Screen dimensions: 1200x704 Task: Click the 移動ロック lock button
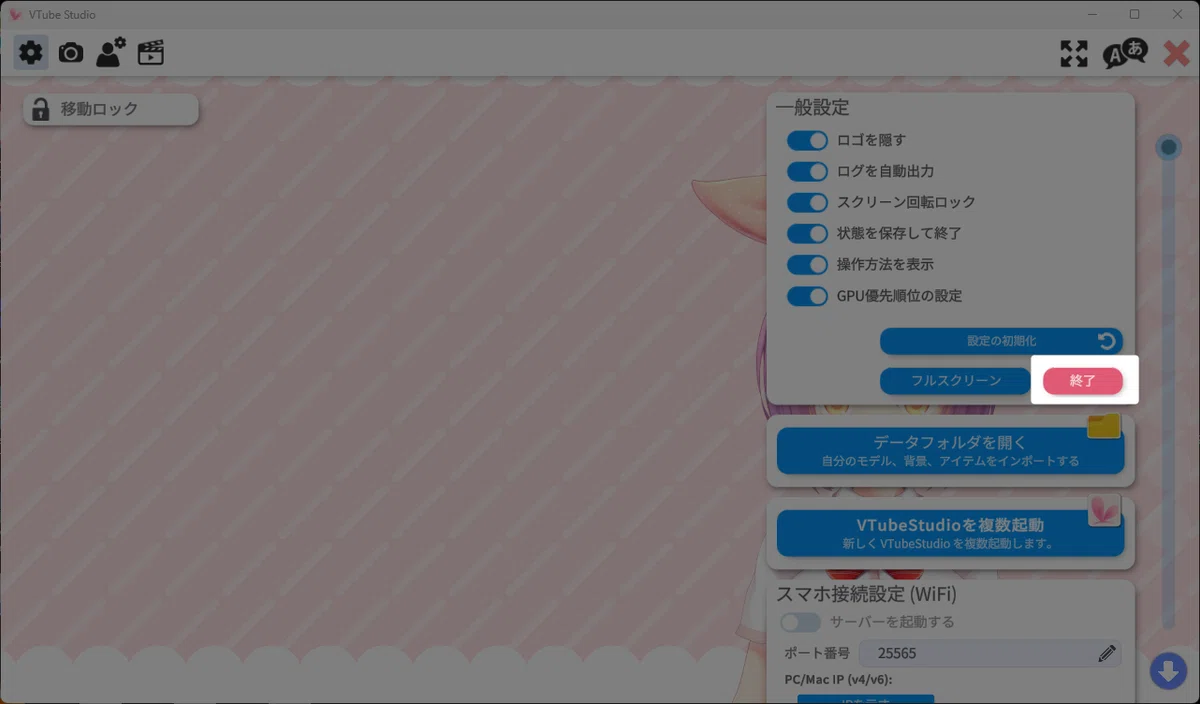coord(111,109)
